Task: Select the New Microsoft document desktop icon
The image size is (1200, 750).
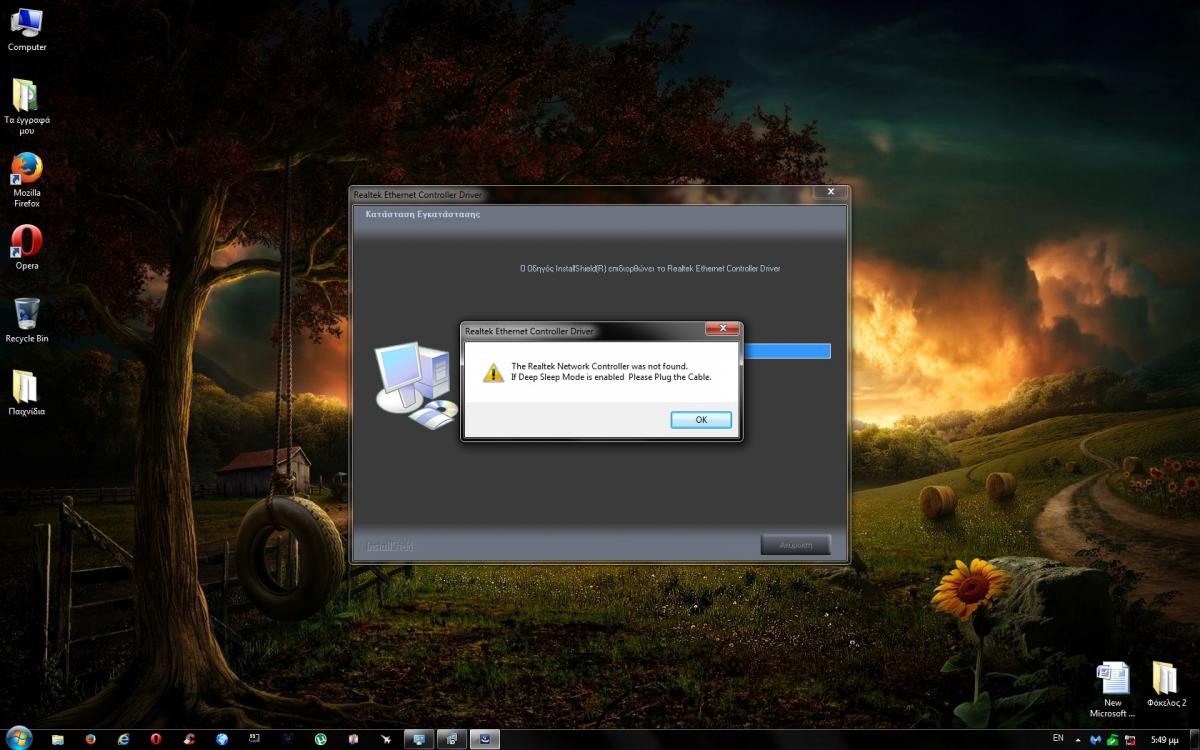Action: (1112, 689)
